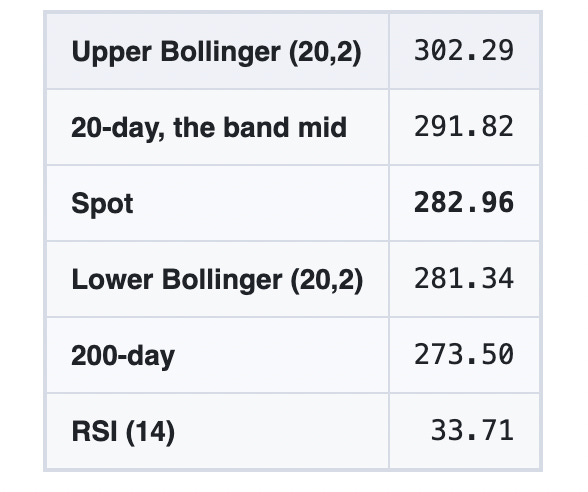Click the word Lower in the fourth row
The height and width of the screenshot is (492, 588).
[x=112, y=280]
